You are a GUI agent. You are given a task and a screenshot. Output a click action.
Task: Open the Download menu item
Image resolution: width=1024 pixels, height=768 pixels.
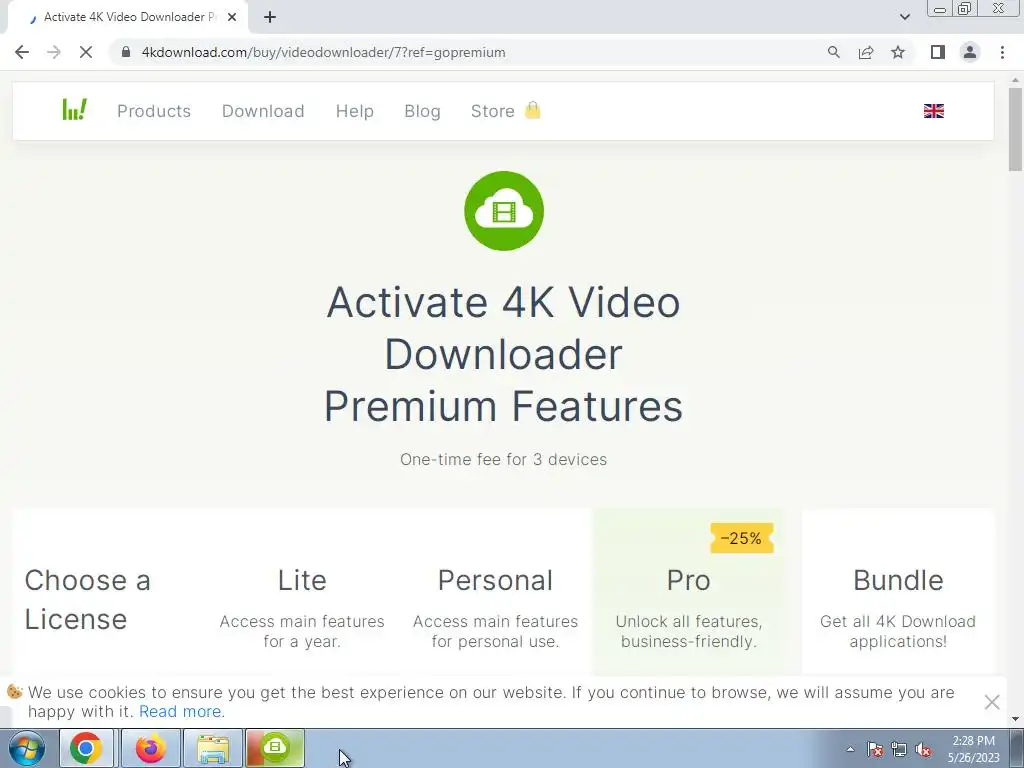pyautogui.click(x=263, y=111)
